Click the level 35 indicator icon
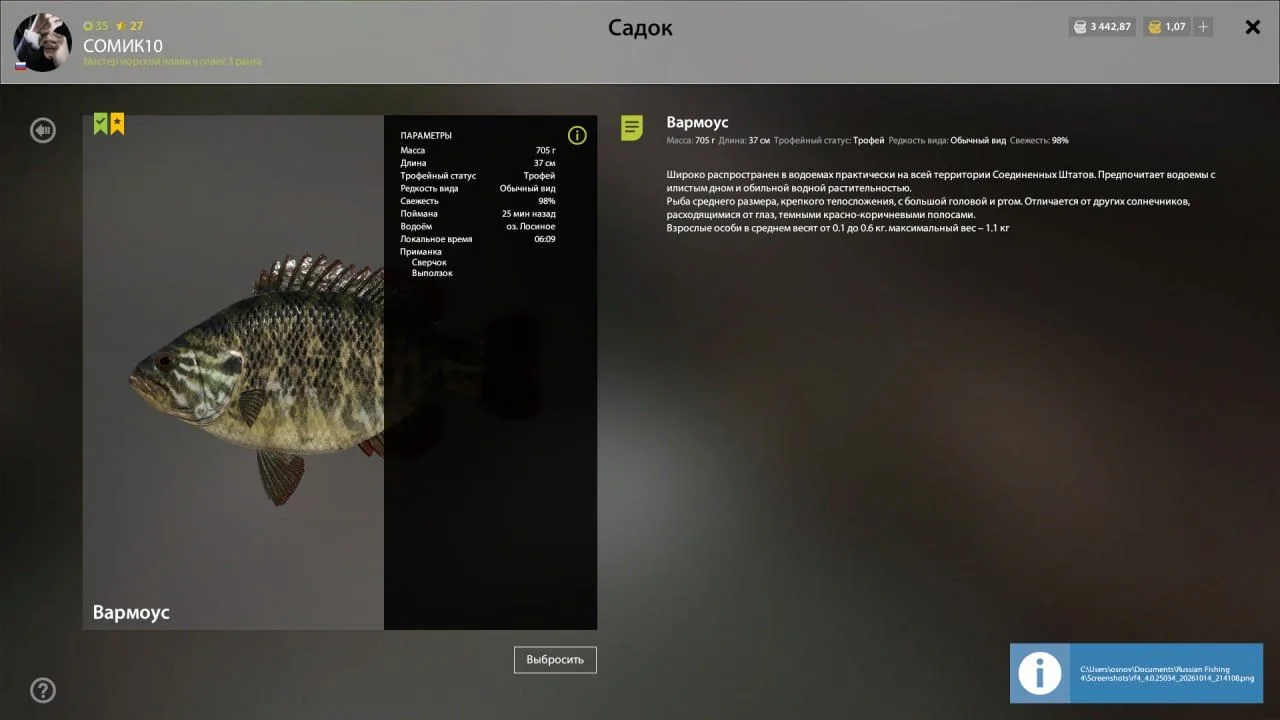The height and width of the screenshot is (720, 1280). 96,26
